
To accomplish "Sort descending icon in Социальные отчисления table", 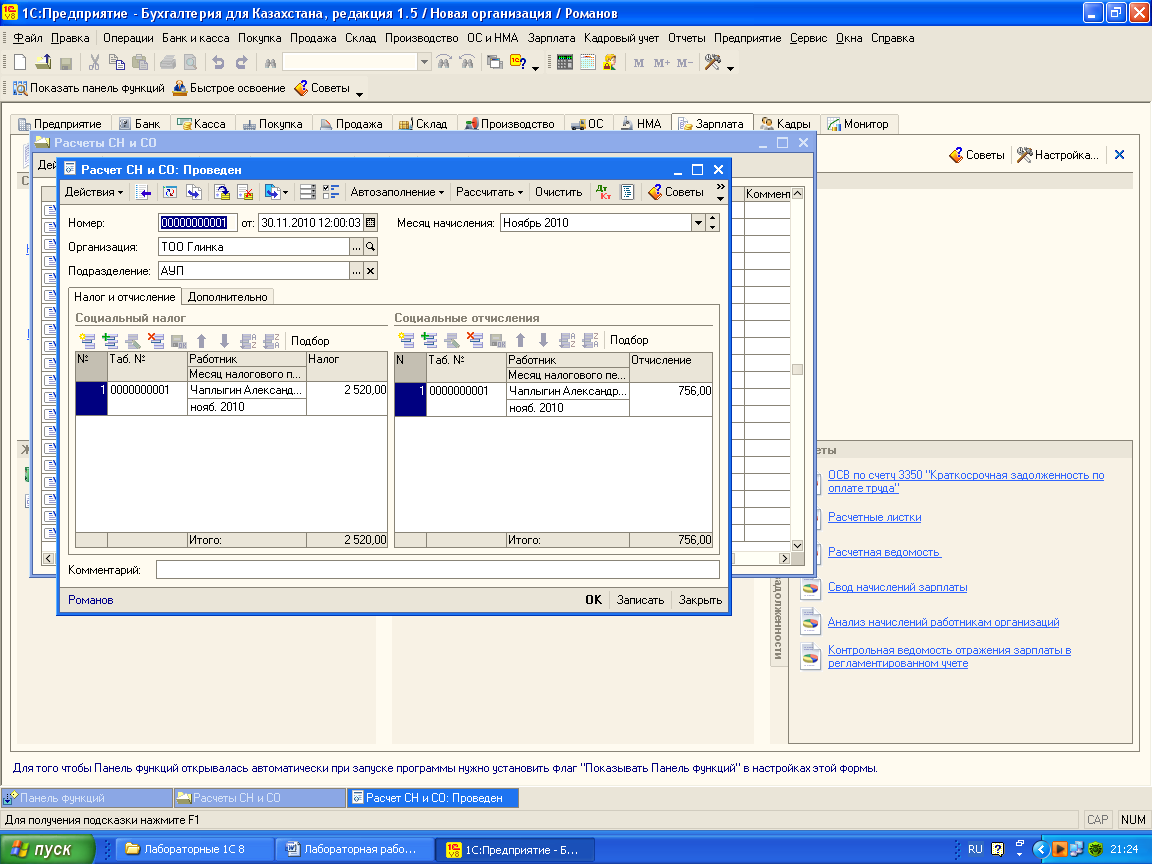I will [x=590, y=340].
